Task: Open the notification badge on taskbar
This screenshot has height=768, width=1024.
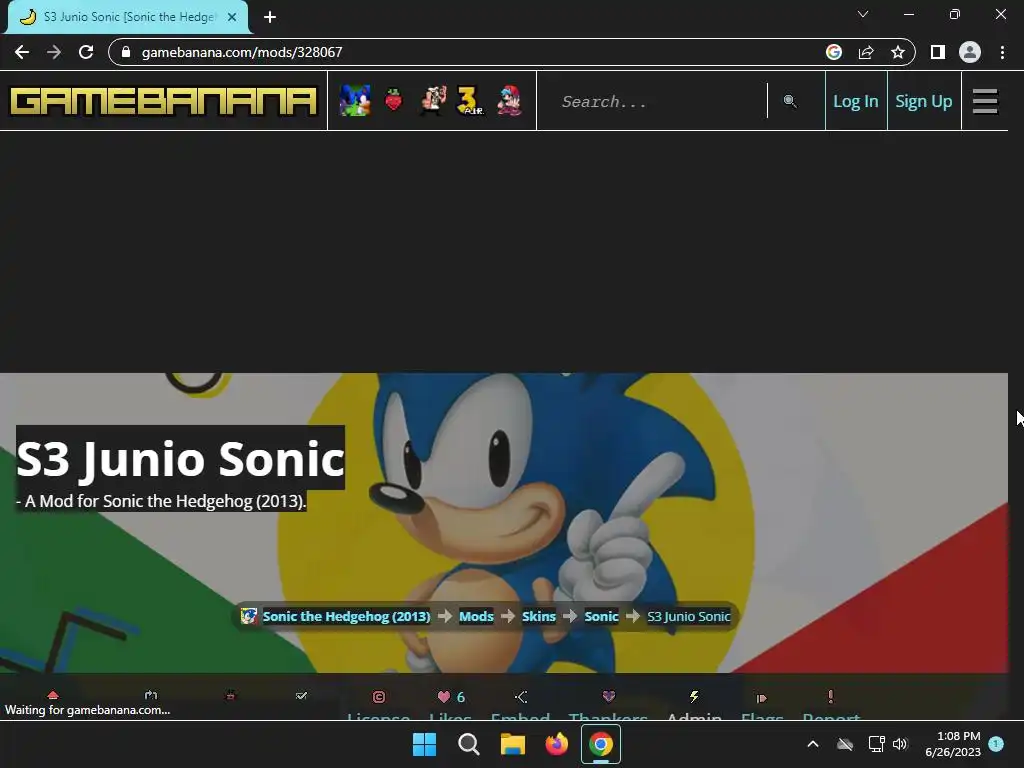Action: click(x=996, y=744)
